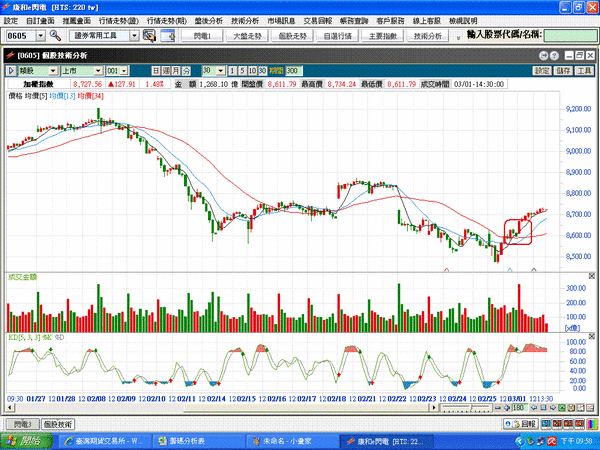Screen dimensions: 600x450
Task: Toggle the 10 minute interval button
Action: [252, 71]
